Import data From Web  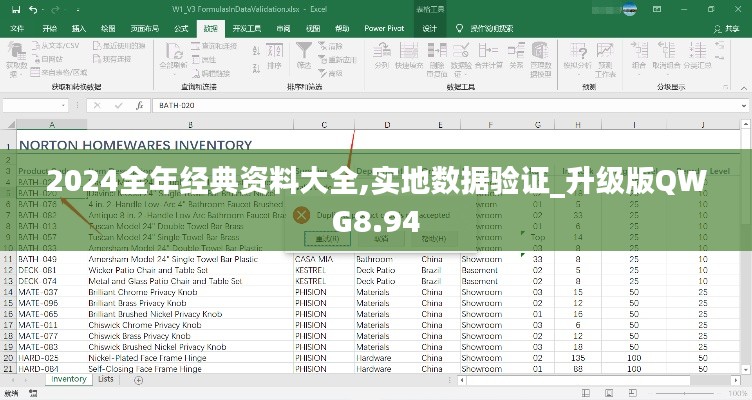point(47,59)
